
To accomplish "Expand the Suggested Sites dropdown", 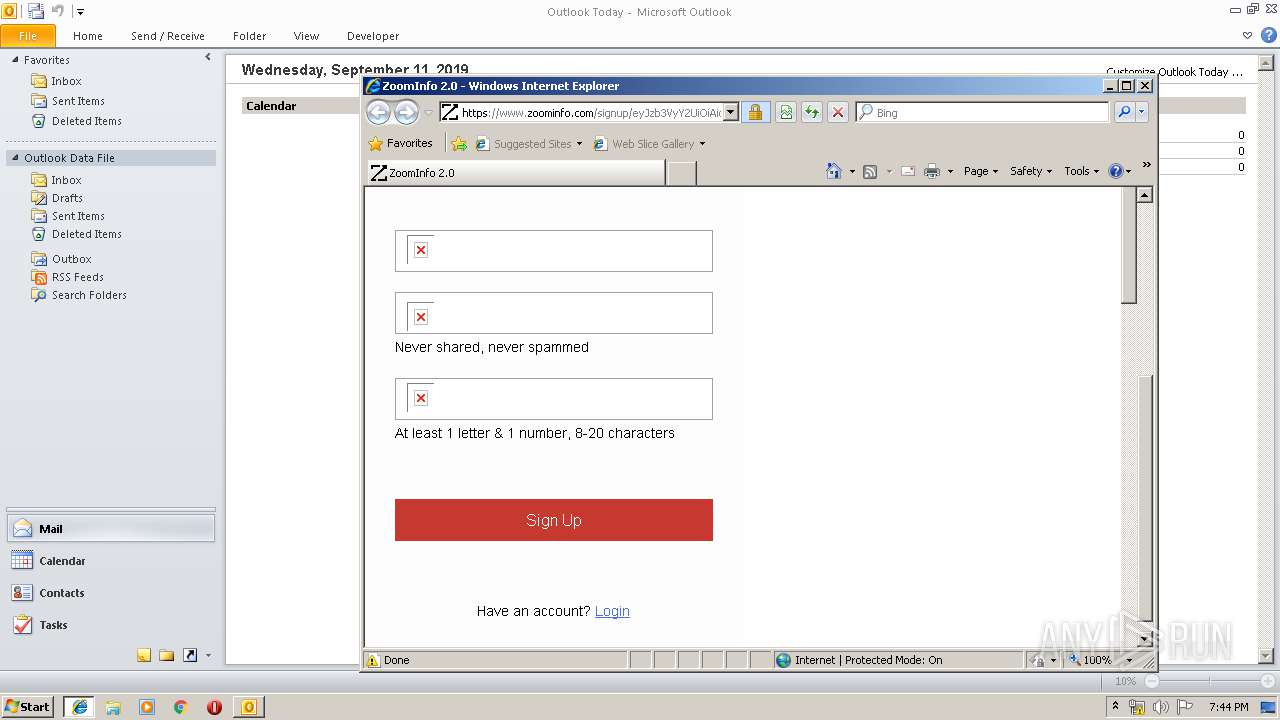I will pos(579,143).
